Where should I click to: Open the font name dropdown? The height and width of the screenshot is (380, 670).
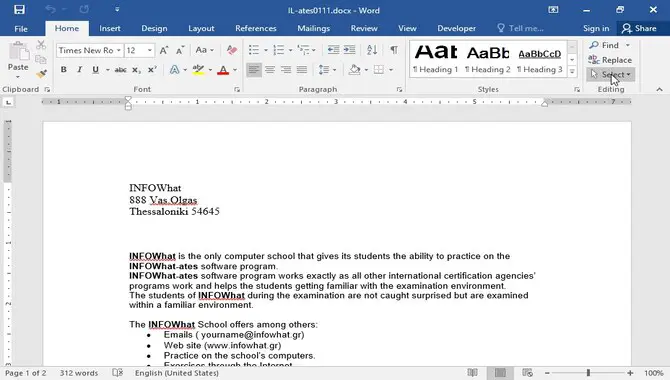[x=118, y=50]
